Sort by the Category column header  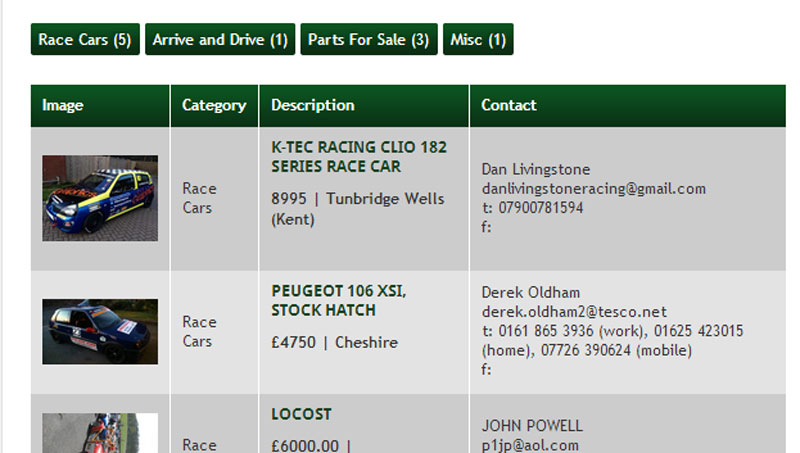pos(214,106)
